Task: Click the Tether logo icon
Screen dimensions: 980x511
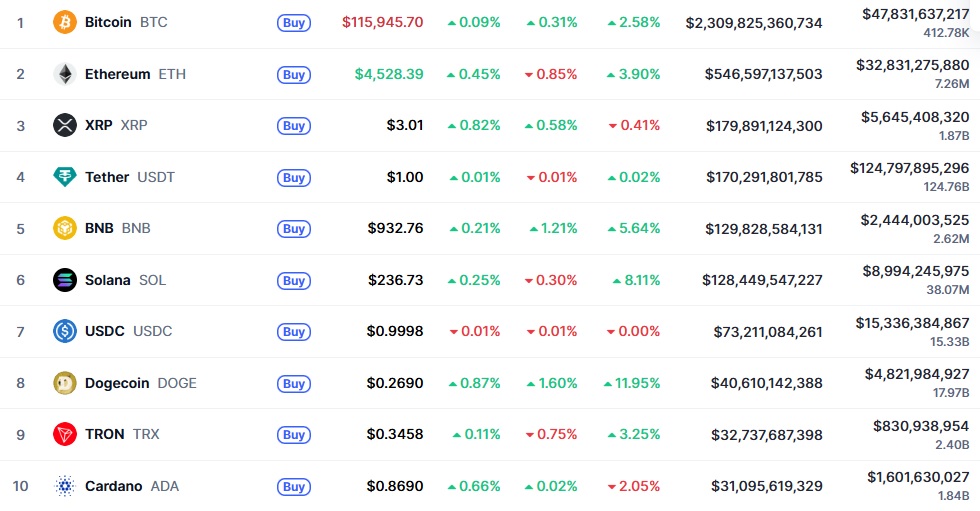Action: 65,177
